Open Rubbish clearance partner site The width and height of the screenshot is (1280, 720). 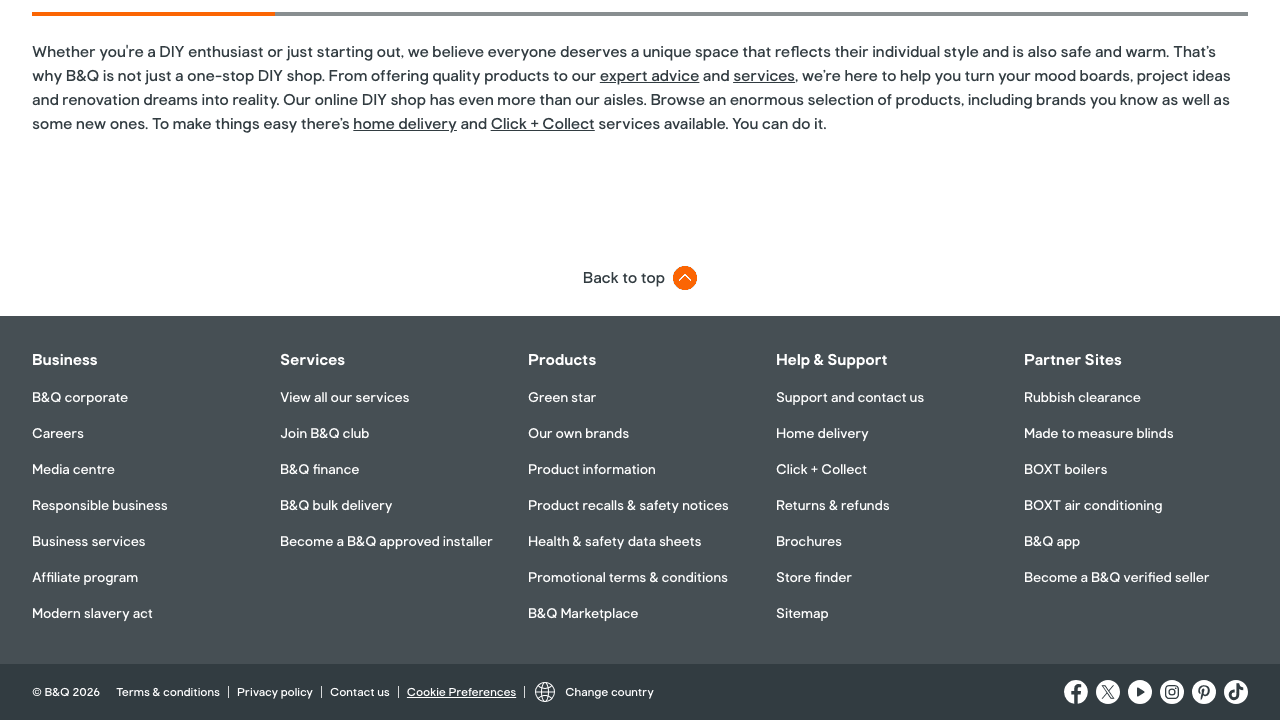1082,398
